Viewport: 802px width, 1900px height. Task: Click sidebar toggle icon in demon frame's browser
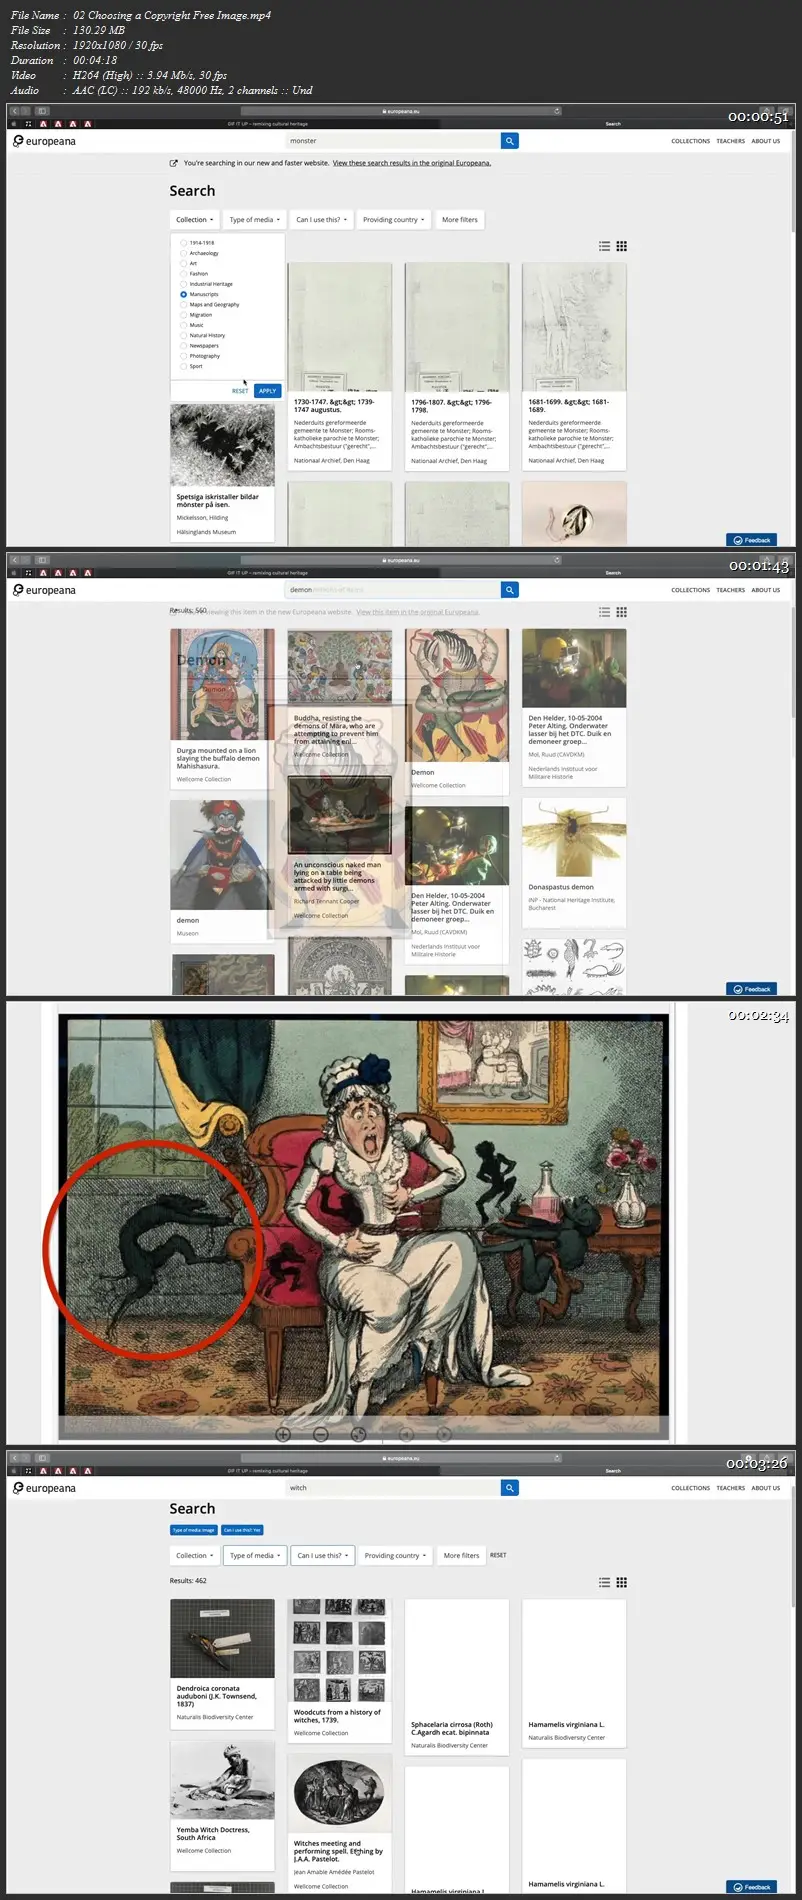coord(42,560)
